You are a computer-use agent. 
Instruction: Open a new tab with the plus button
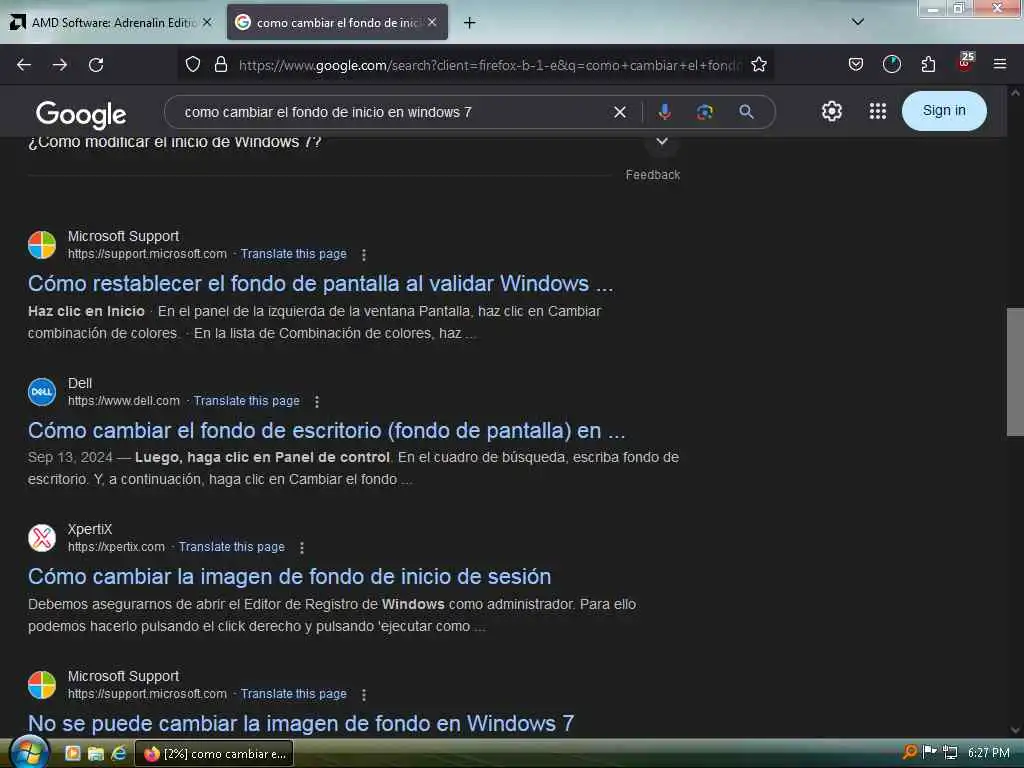pyautogui.click(x=469, y=23)
